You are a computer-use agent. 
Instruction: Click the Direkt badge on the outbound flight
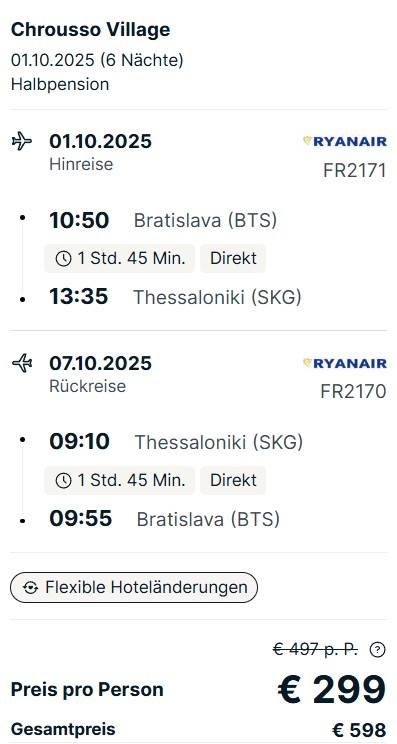point(233,259)
